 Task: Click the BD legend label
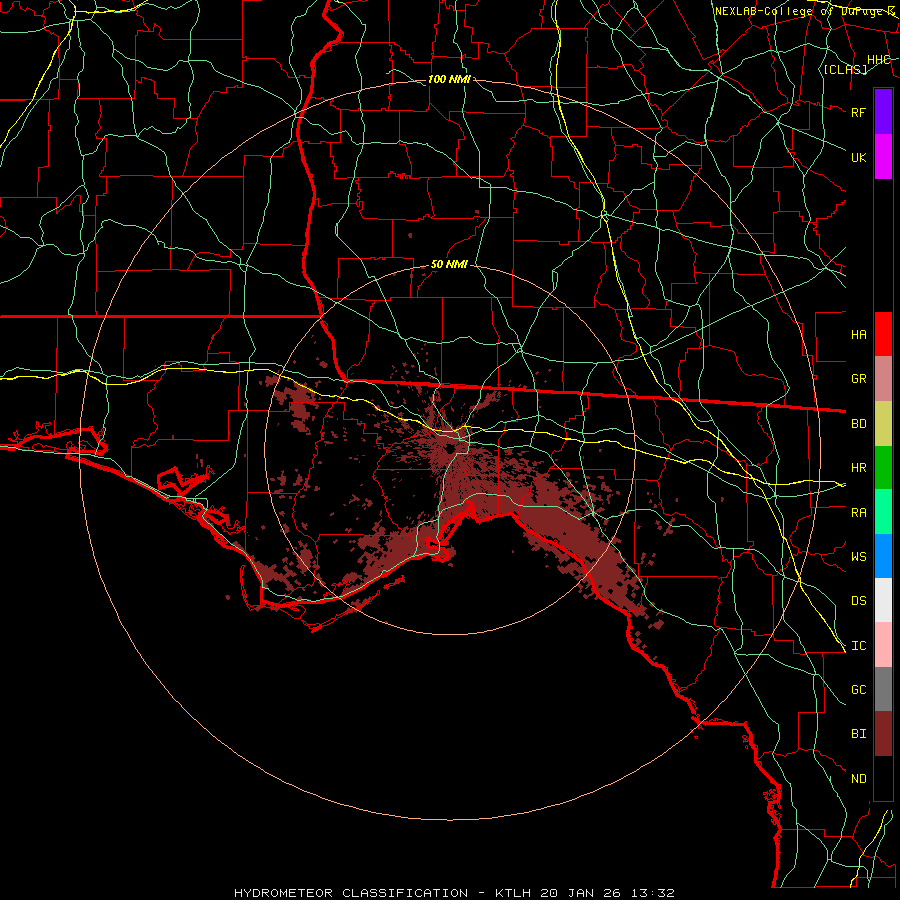(858, 424)
